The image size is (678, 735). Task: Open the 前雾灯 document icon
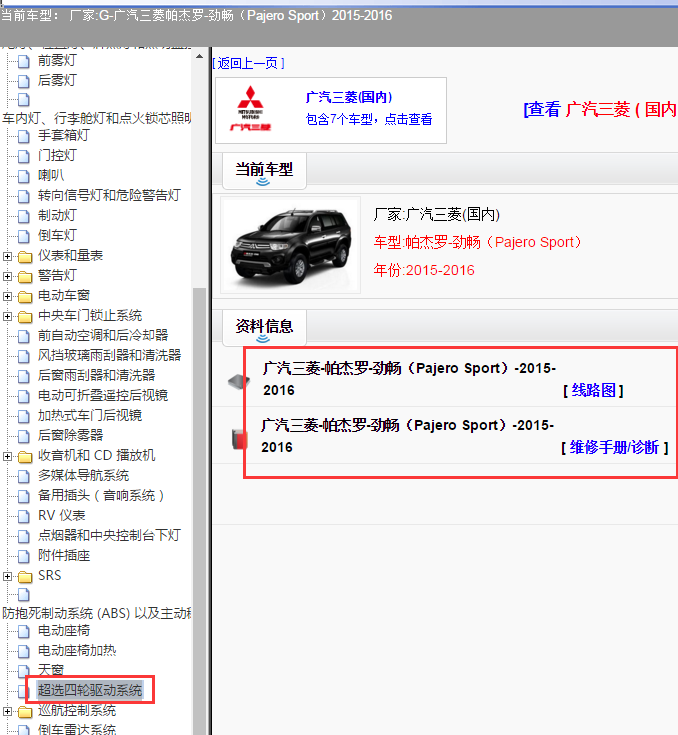[24, 61]
